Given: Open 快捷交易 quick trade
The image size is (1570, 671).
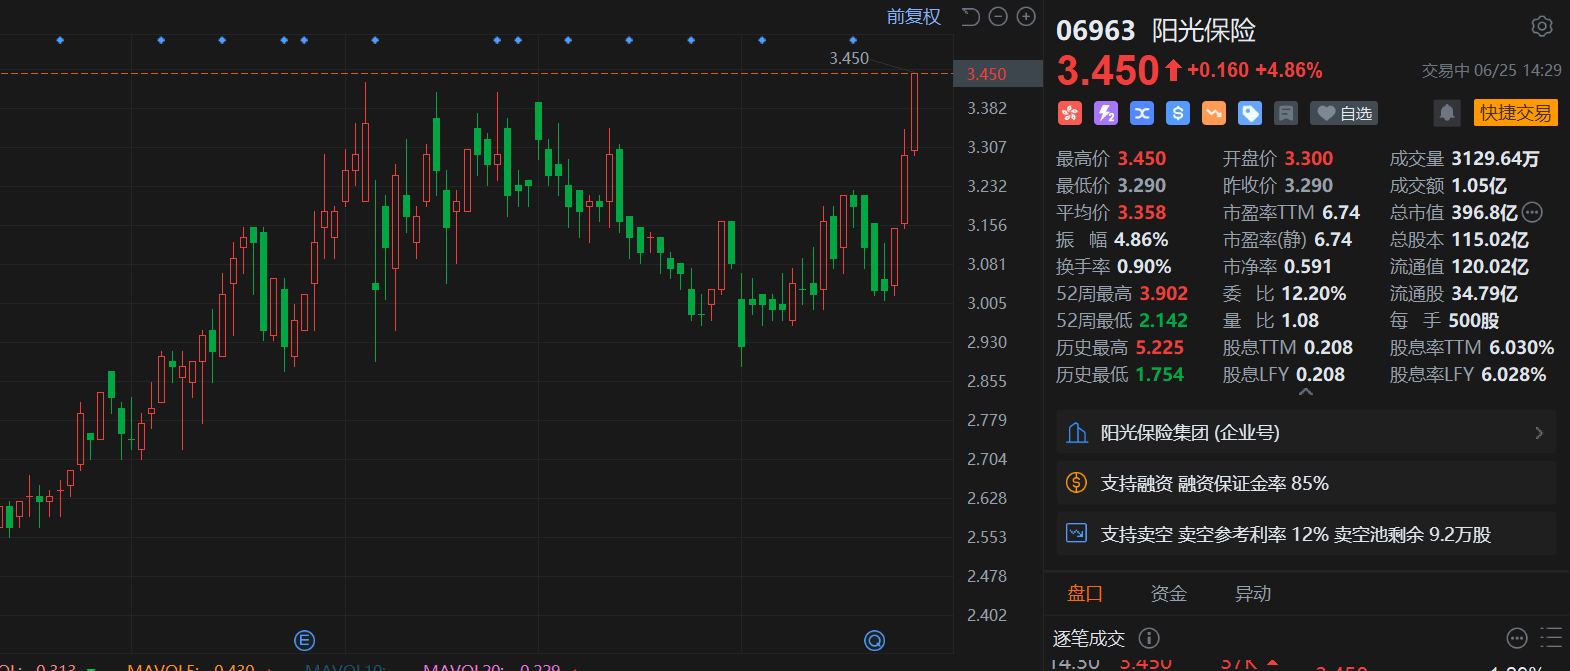Looking at the screenshot, I should coord(1515,113).
